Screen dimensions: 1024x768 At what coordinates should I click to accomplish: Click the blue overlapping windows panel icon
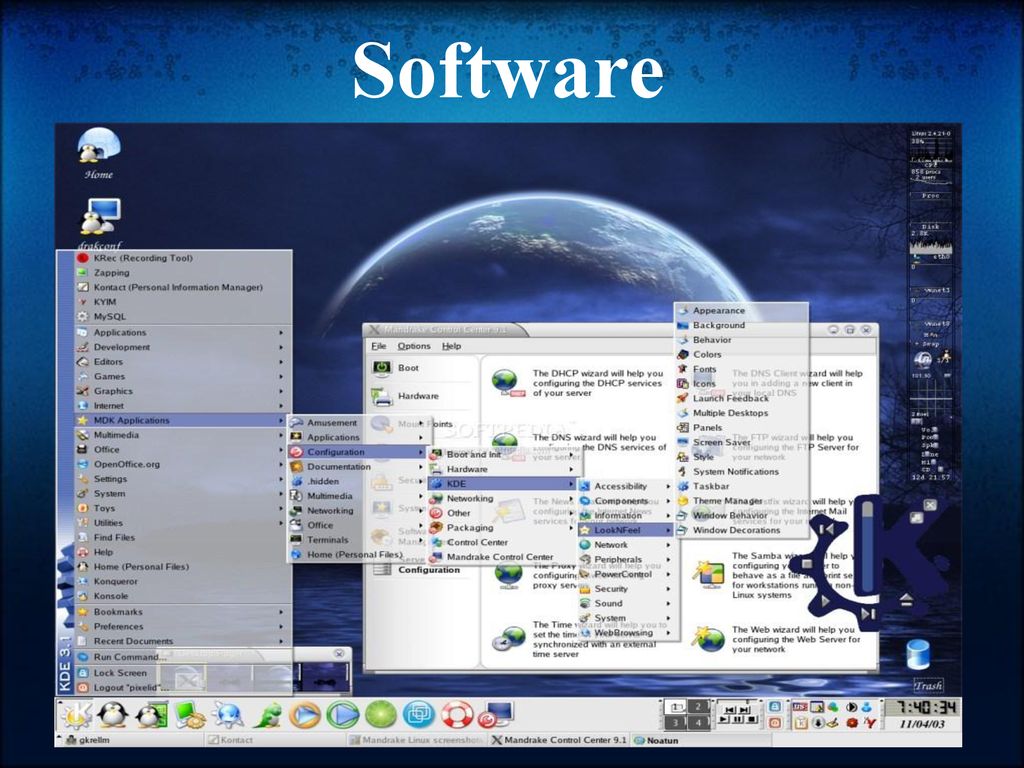click(419, 714)
